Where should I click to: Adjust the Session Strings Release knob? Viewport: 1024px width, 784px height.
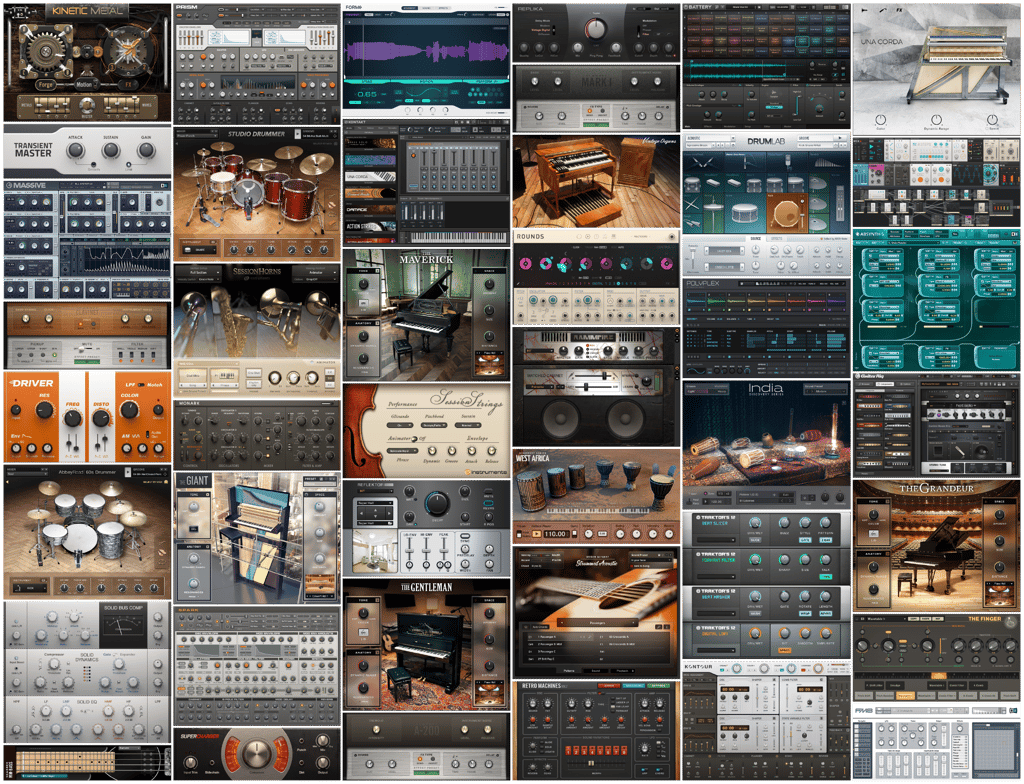tap(491, 451)
